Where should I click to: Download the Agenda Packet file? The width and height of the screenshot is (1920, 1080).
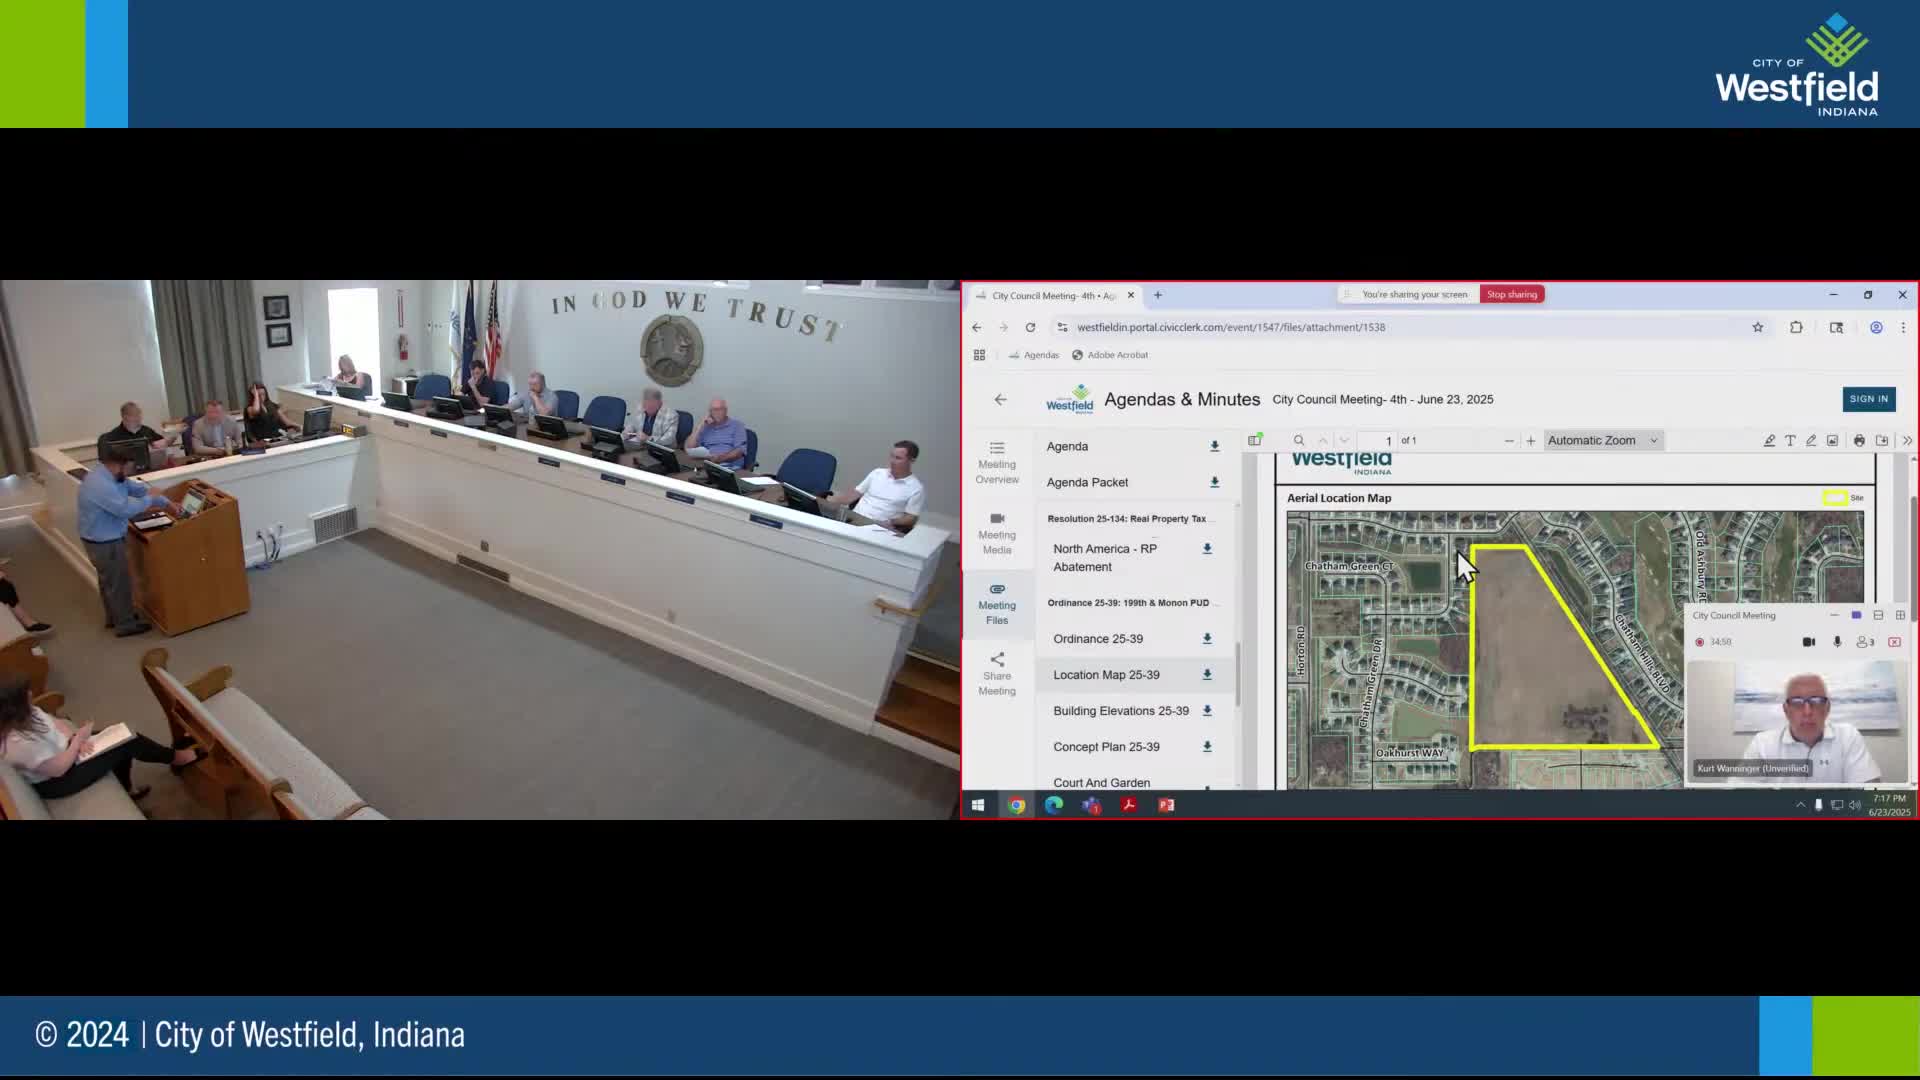click(x=1215, y=482)
